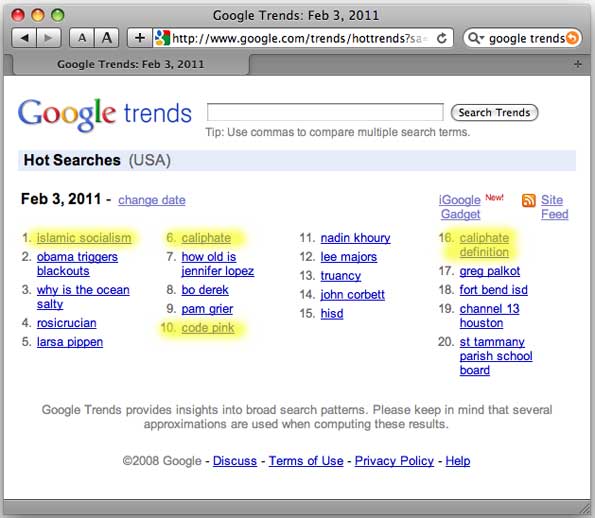This screenshot has height=518, width=595.
Task: Click the forward navigation arrow
Action: point(49,38)
